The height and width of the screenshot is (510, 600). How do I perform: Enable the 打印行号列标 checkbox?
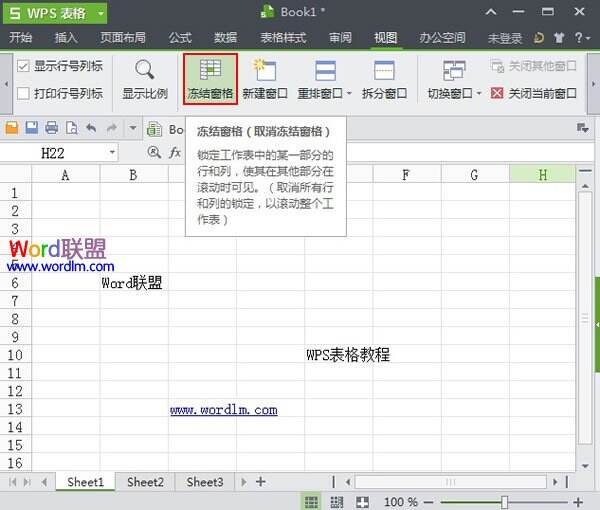point(23,93)
